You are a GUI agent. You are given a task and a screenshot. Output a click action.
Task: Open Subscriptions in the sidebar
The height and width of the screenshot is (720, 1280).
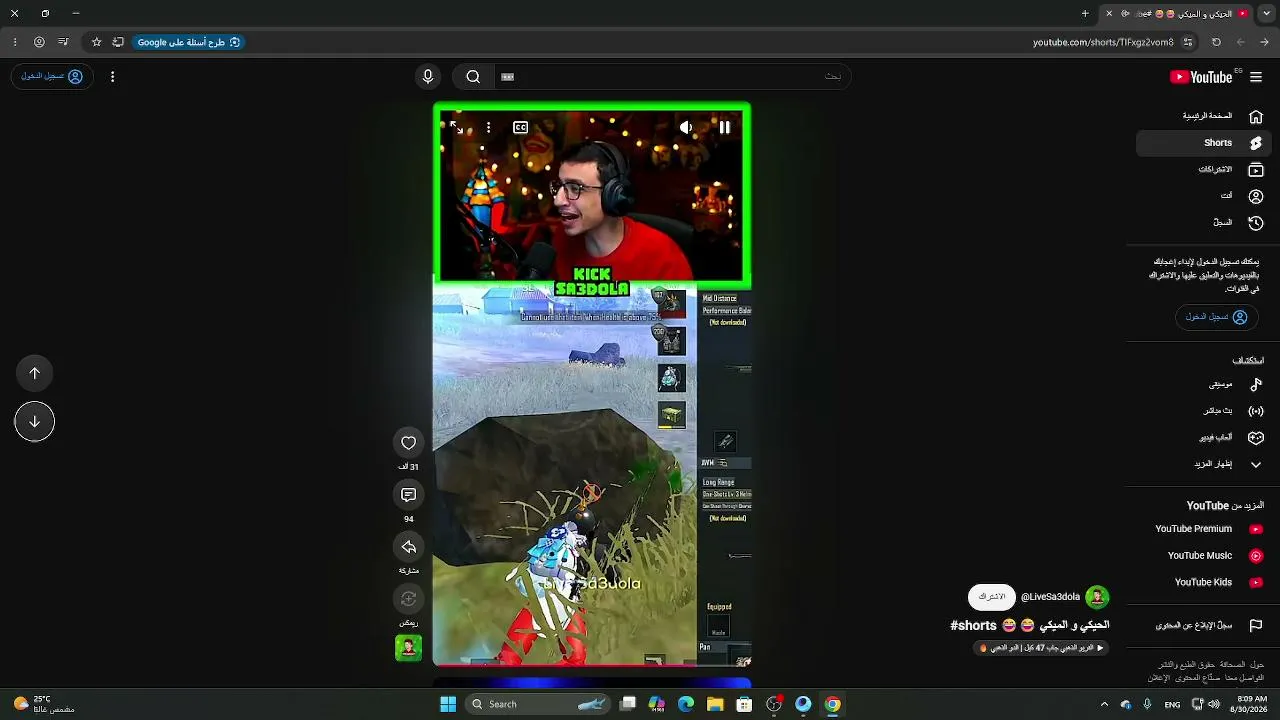tap(1204, 170)
